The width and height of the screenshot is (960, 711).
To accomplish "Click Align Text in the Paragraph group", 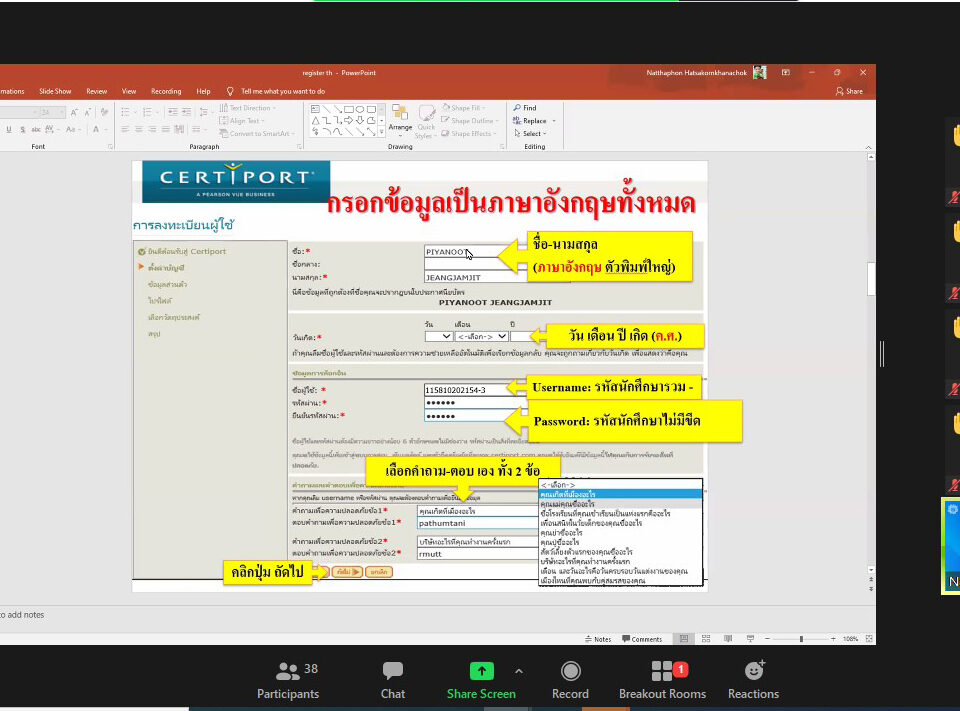I will [242, 121].
